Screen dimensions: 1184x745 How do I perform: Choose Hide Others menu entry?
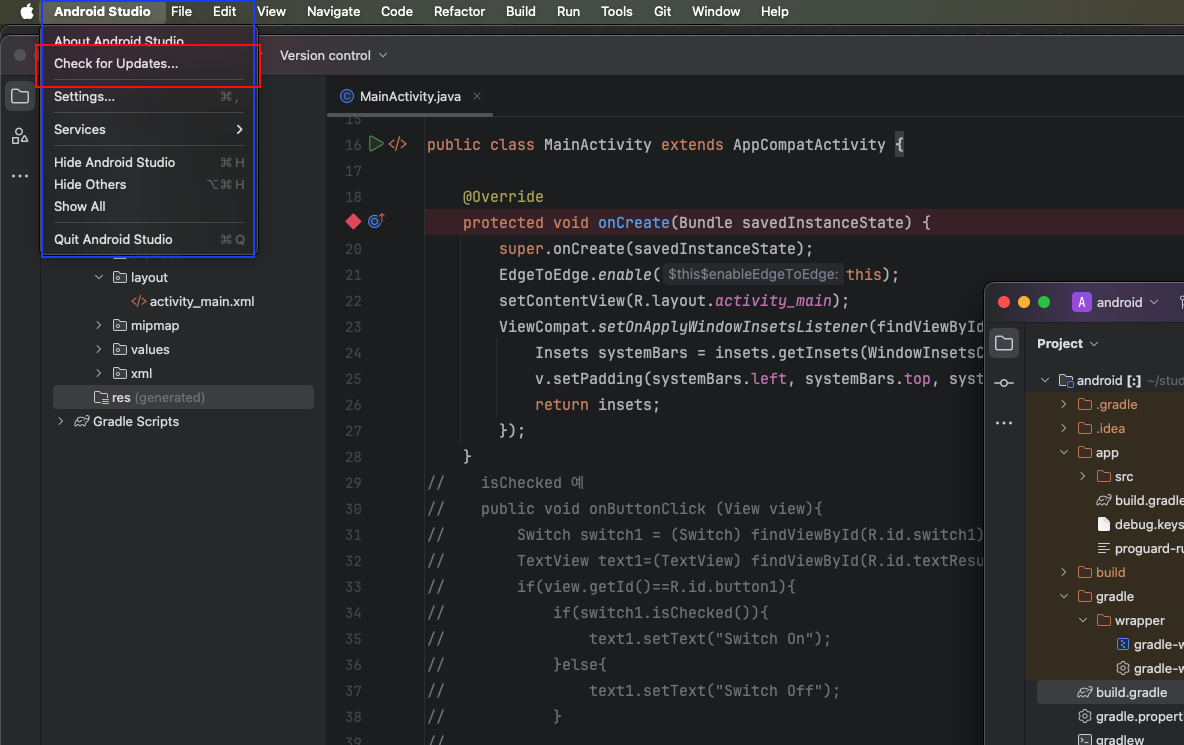pos(149,184)
